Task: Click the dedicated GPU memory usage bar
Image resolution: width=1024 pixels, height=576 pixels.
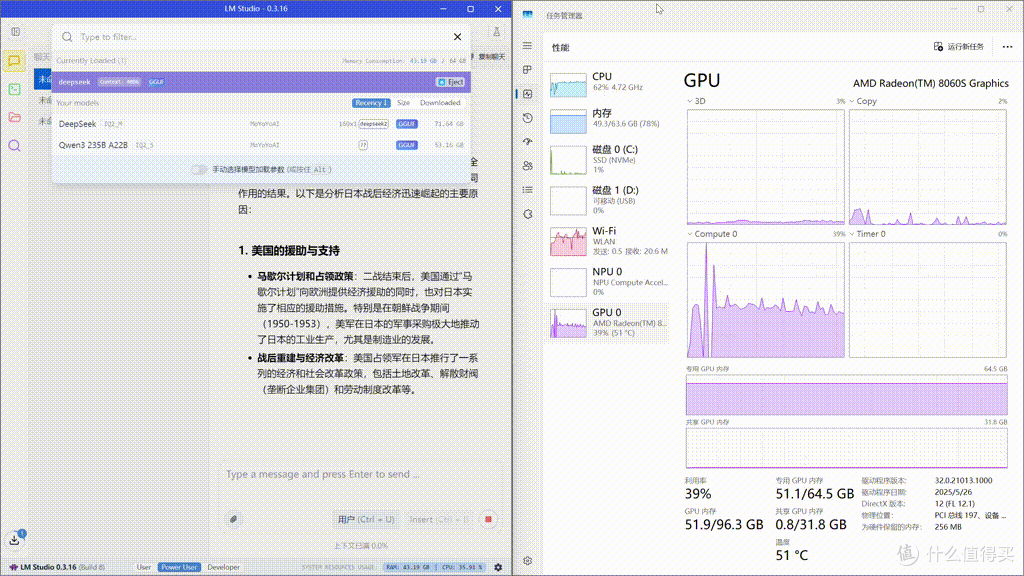Action: click(846, 395)
